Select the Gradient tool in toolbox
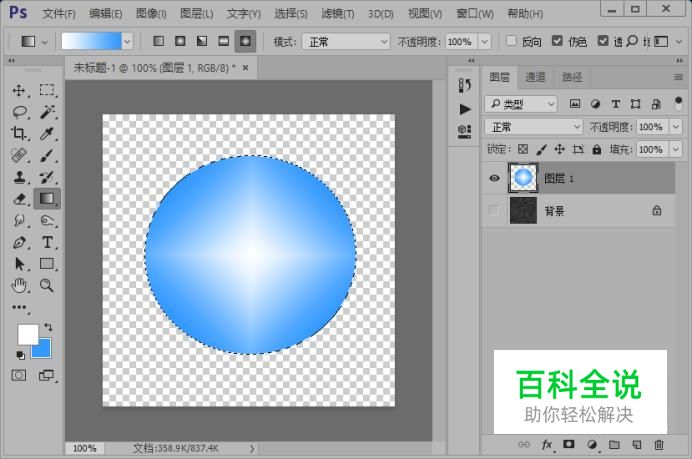The image size is (692, 459). tap(47, 199)
